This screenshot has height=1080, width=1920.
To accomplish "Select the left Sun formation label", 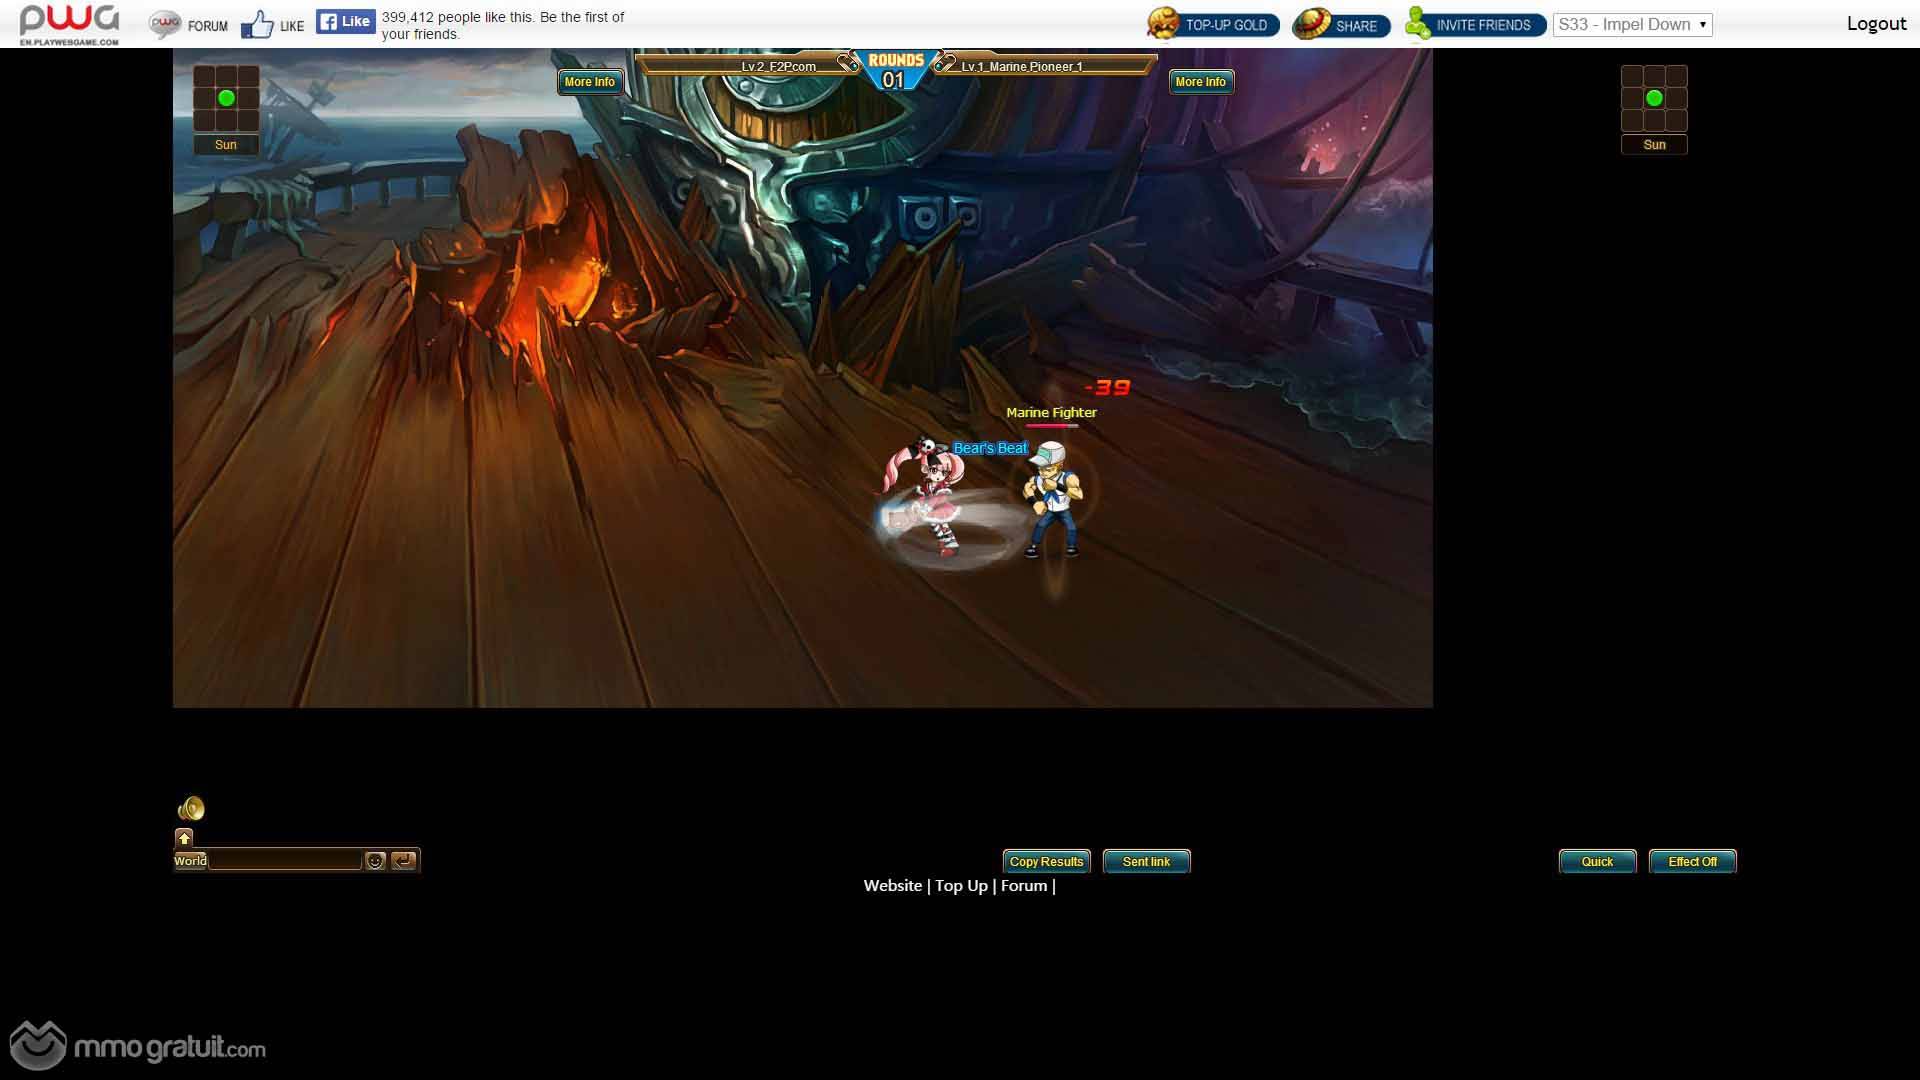I will tap(226, 145).
